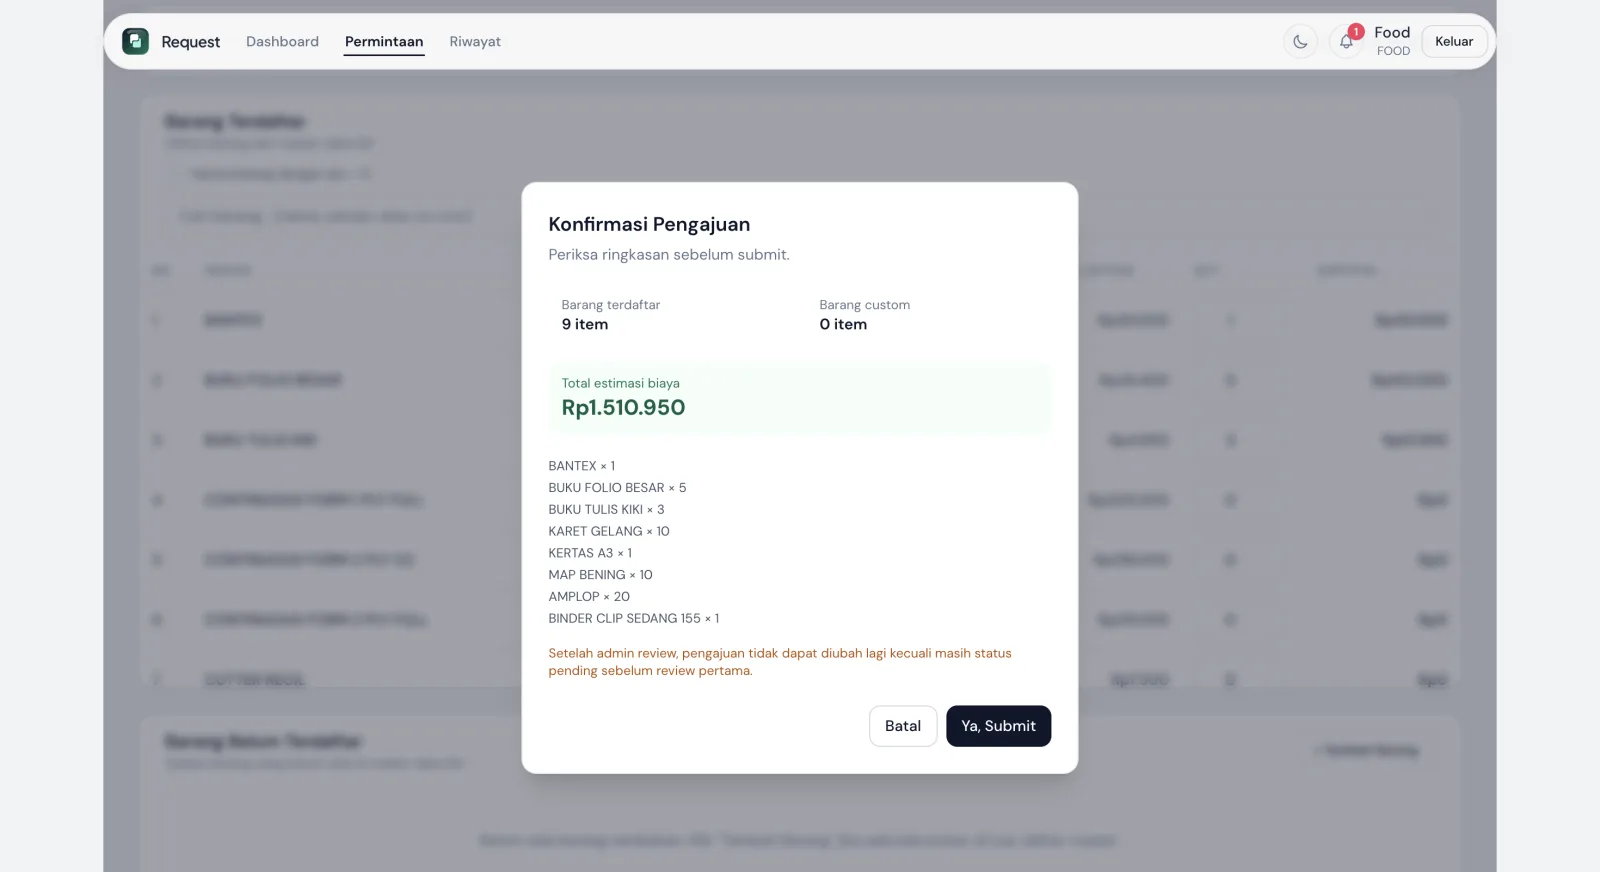
Task: Click the Rp1.510.950 total amount
Action: [623, 408]
